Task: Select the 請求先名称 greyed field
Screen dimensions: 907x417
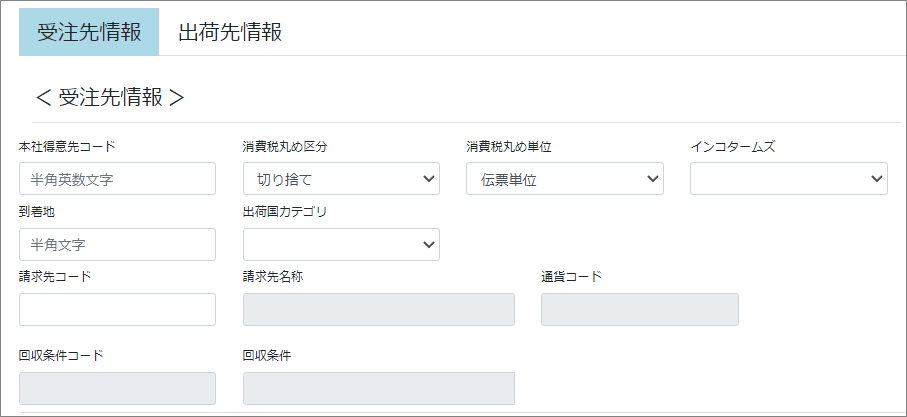Action: [379, 309]
